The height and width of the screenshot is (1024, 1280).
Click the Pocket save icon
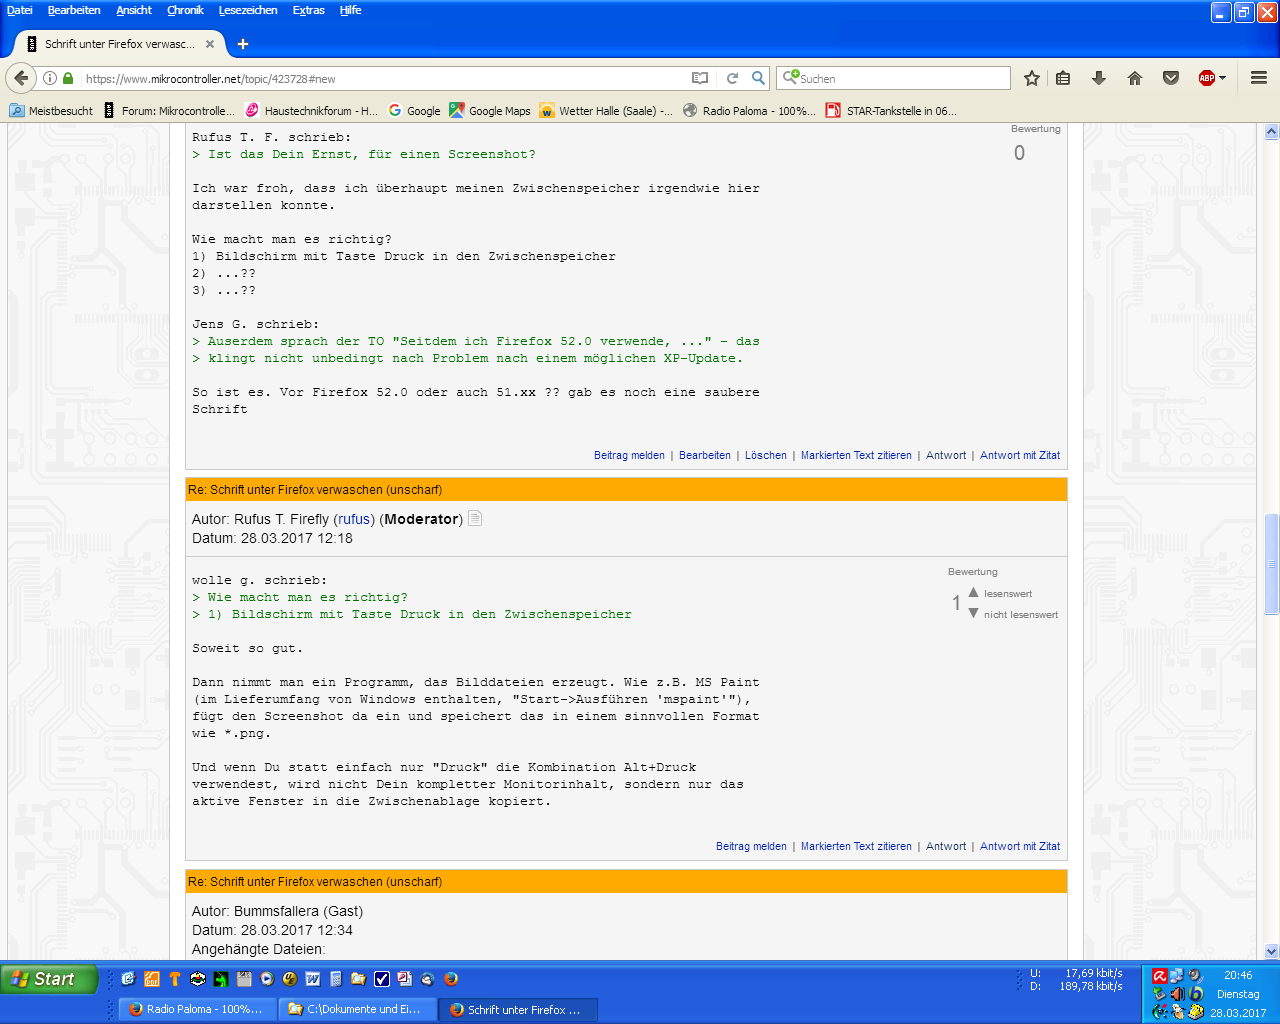1171,78
